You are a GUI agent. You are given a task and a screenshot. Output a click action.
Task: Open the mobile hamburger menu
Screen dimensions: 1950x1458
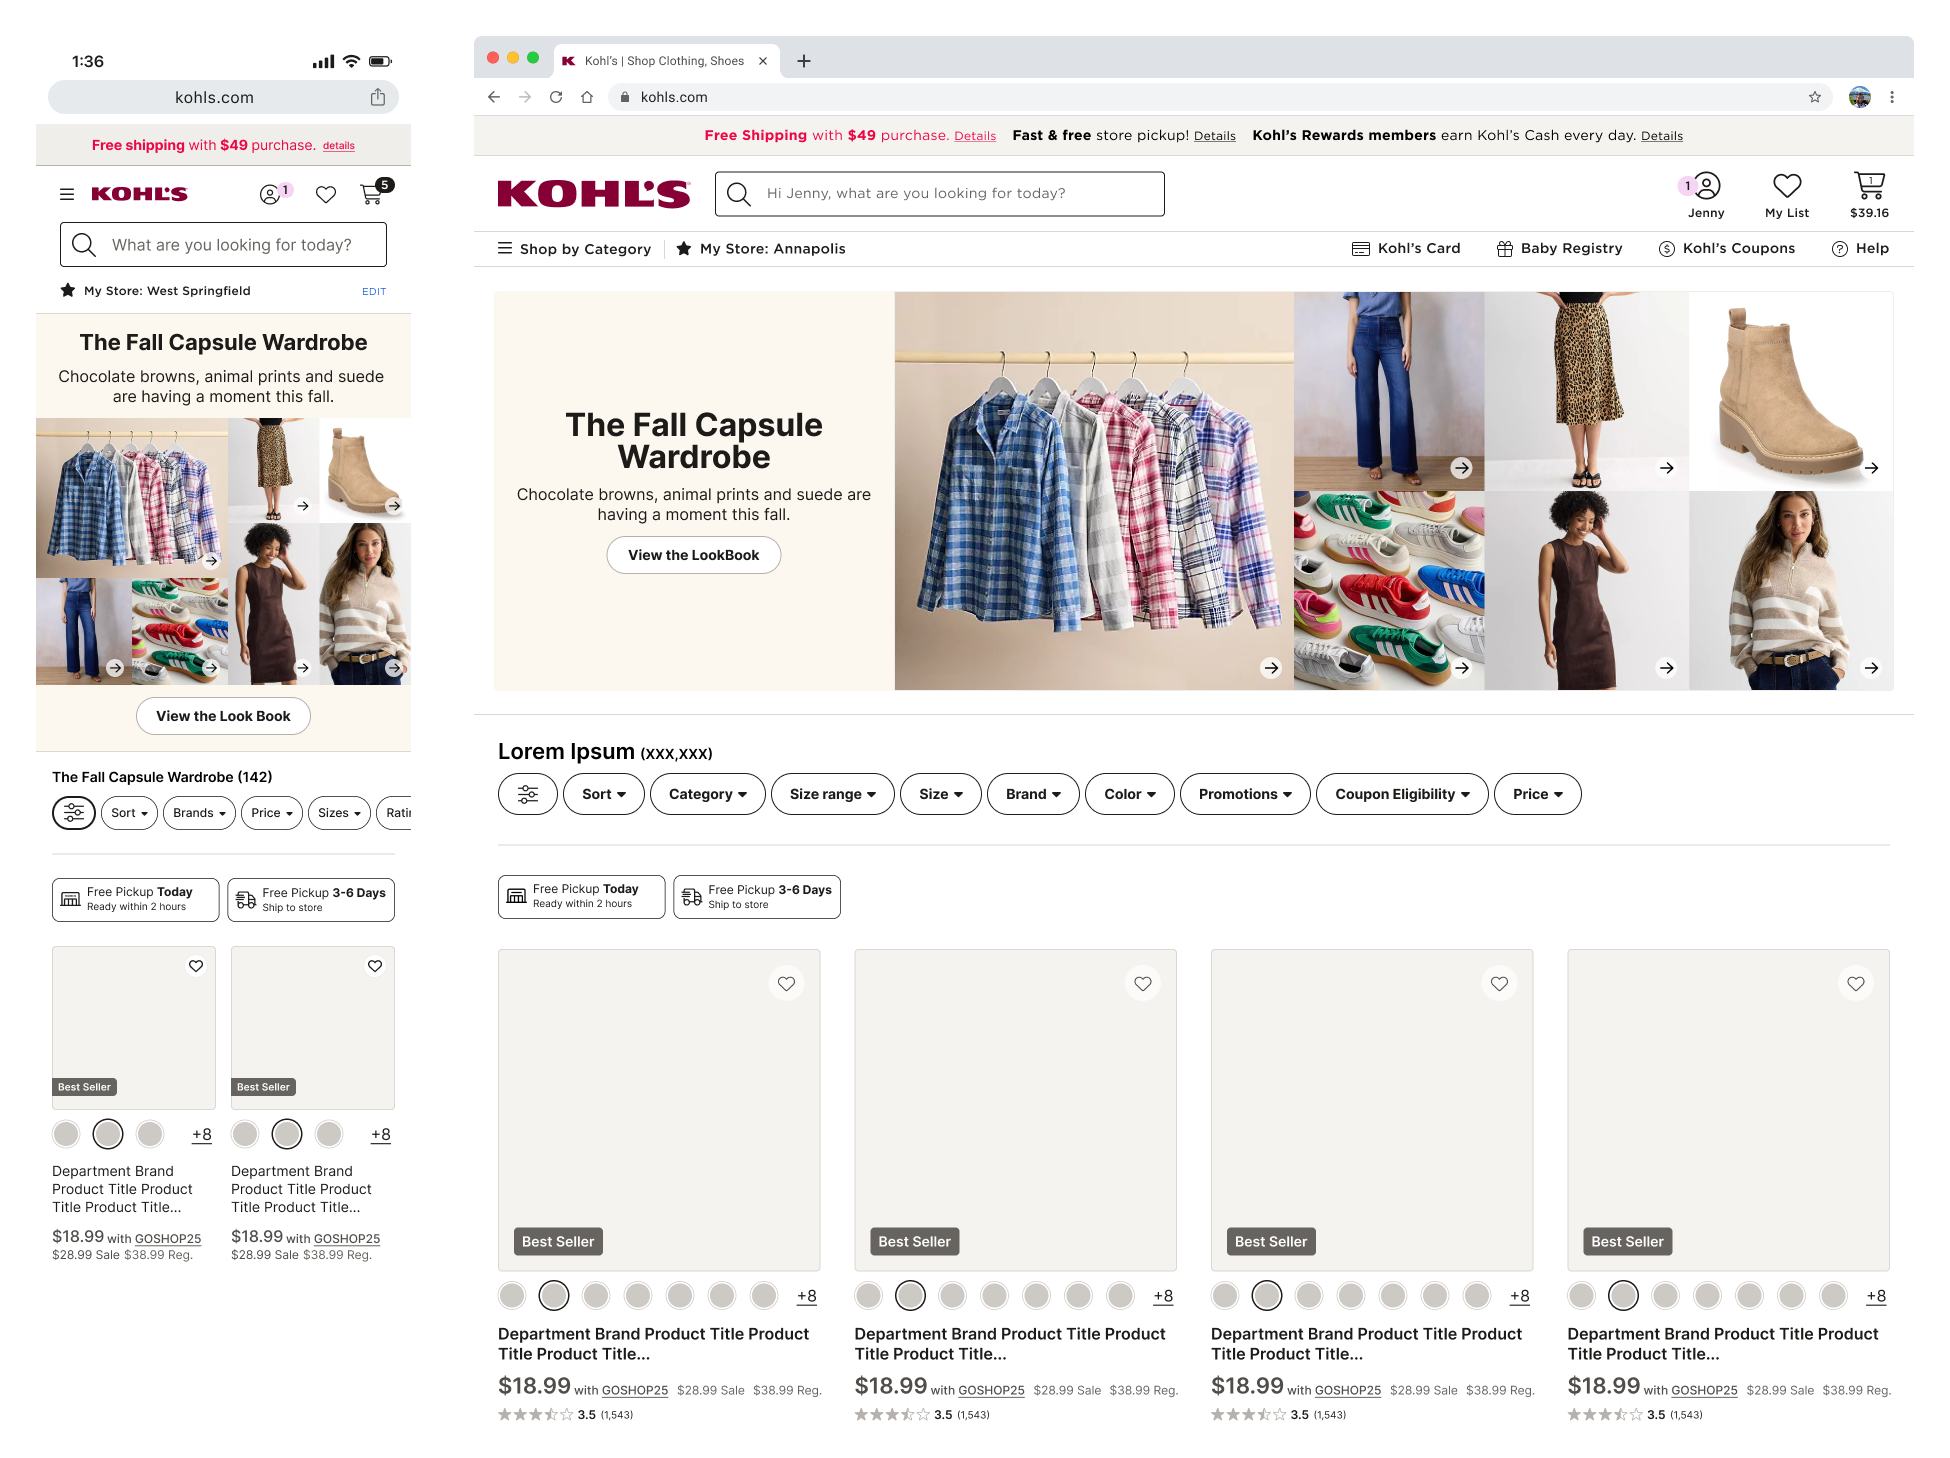(x=67, y=194)
